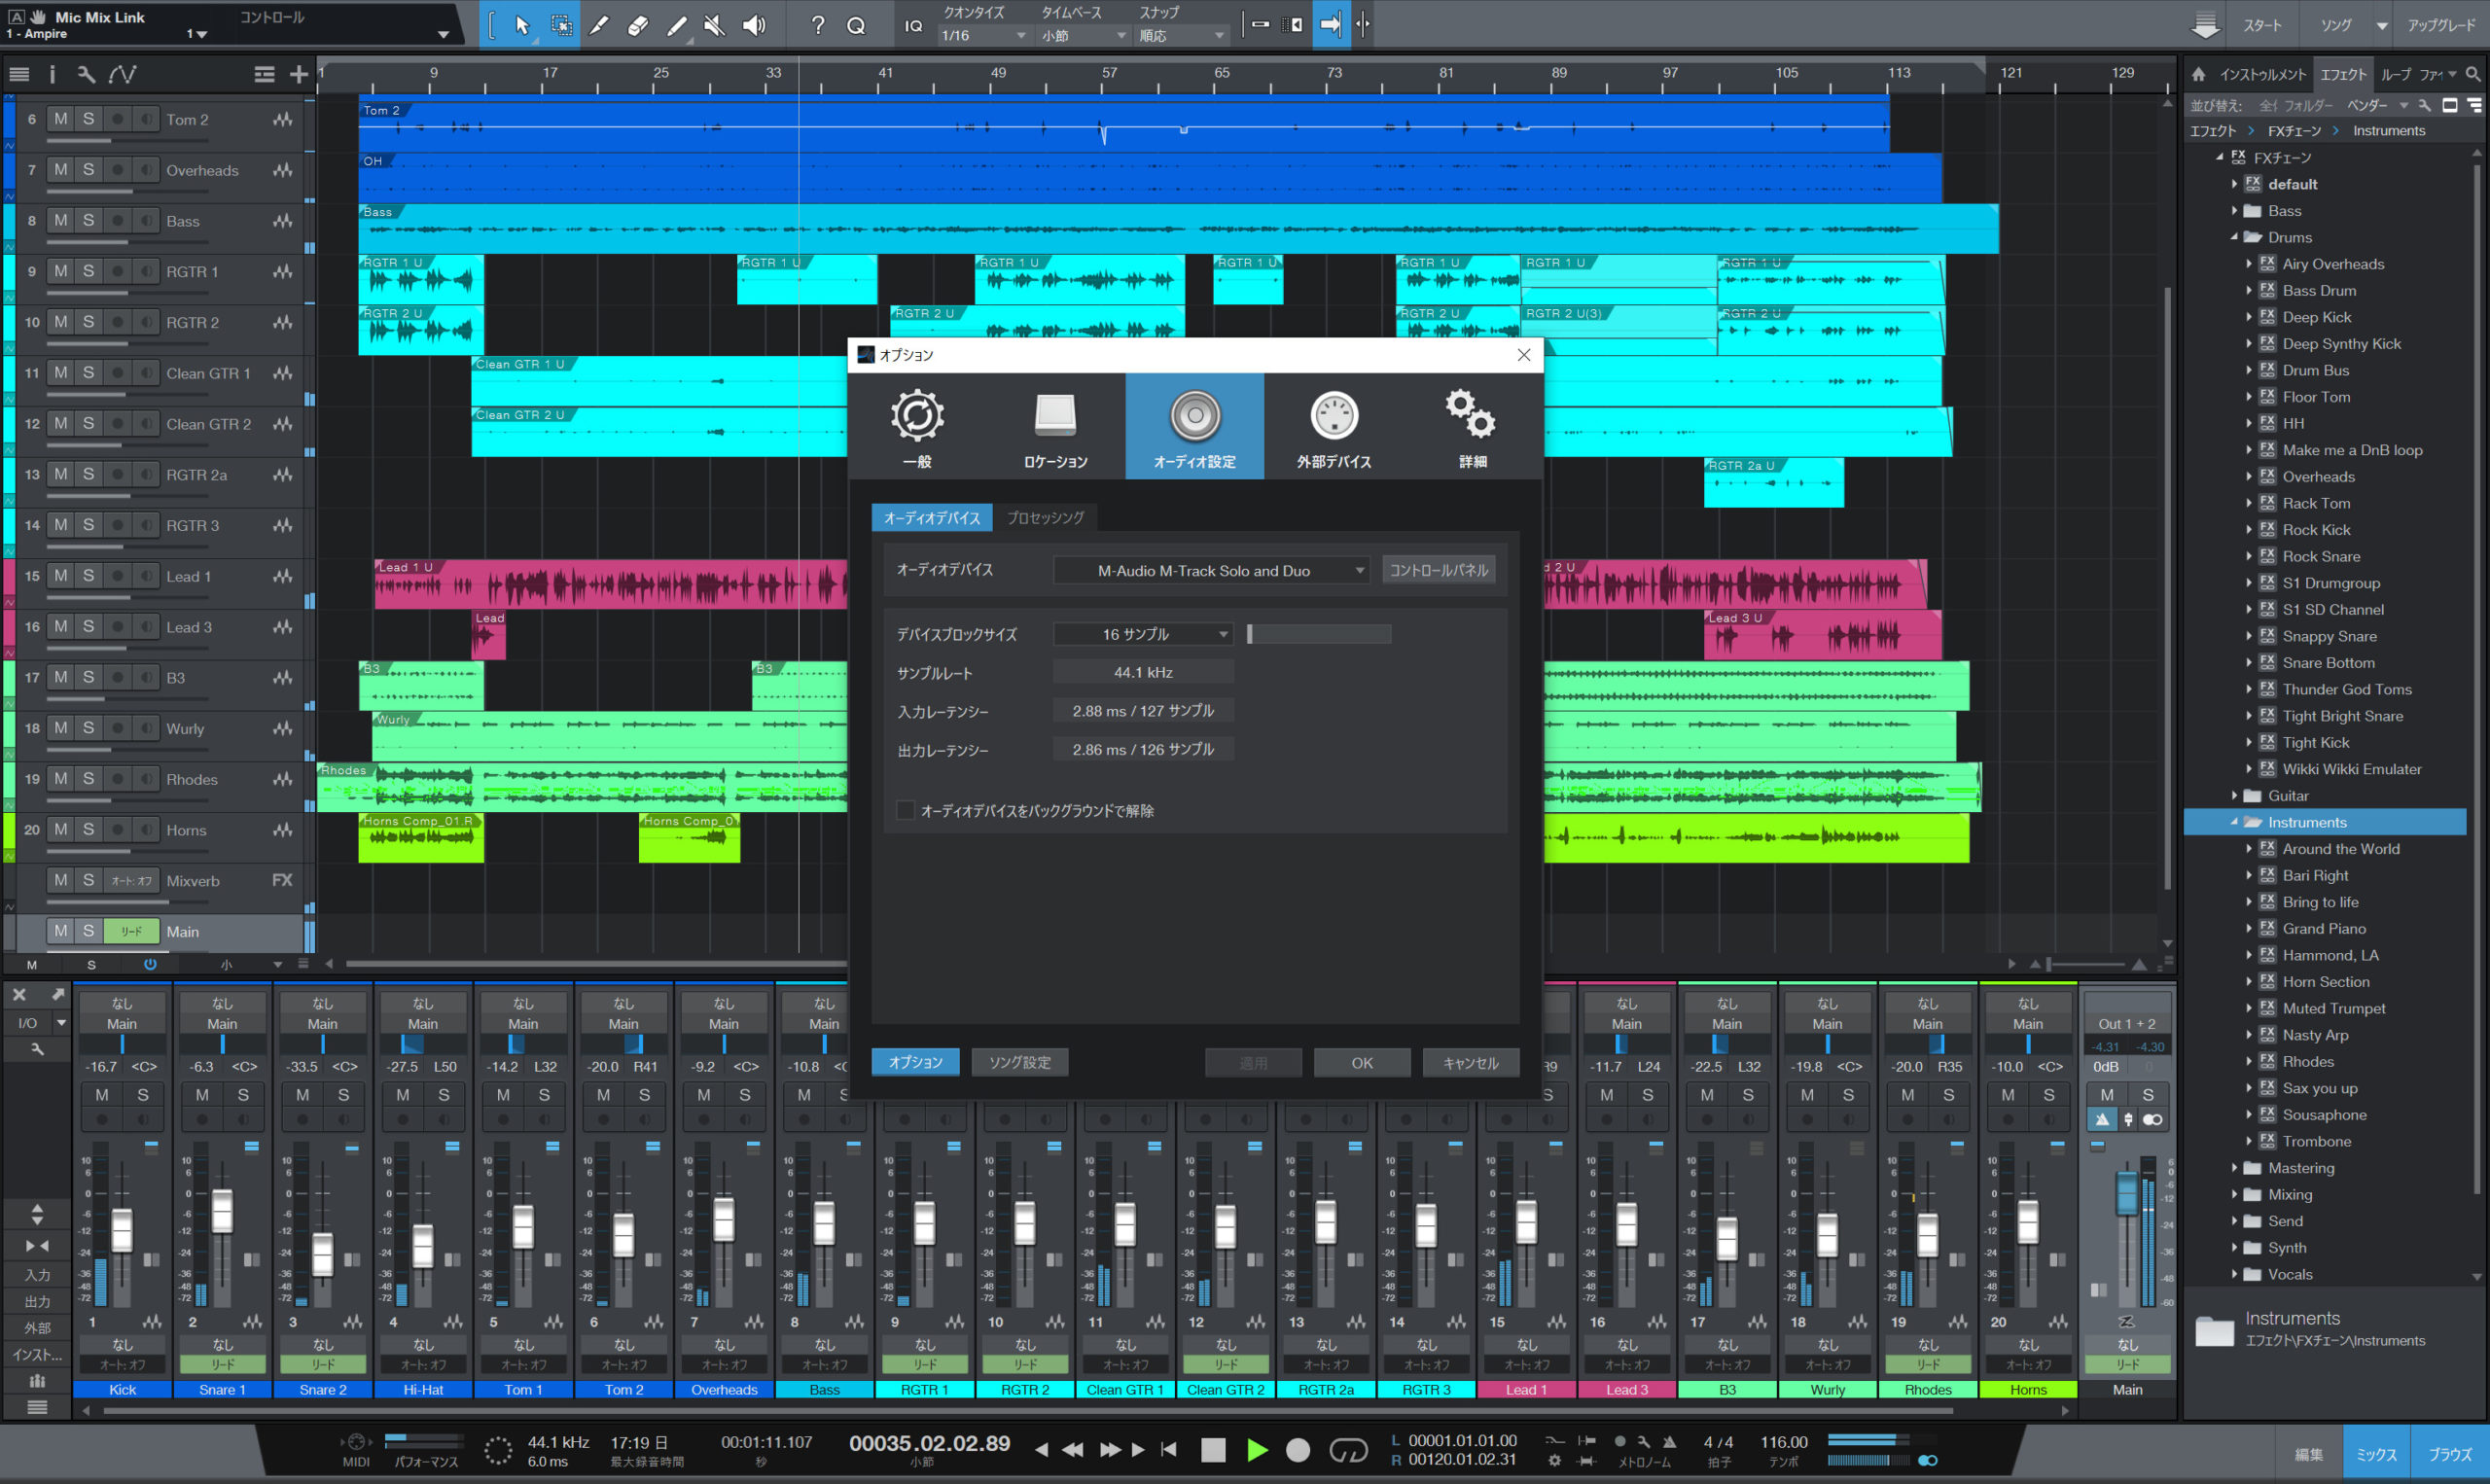Image resolution: width=2490 pixels, height=1484 pixels.
Task: Solo the Snare 1 mixer channel
Action: 243,1095
